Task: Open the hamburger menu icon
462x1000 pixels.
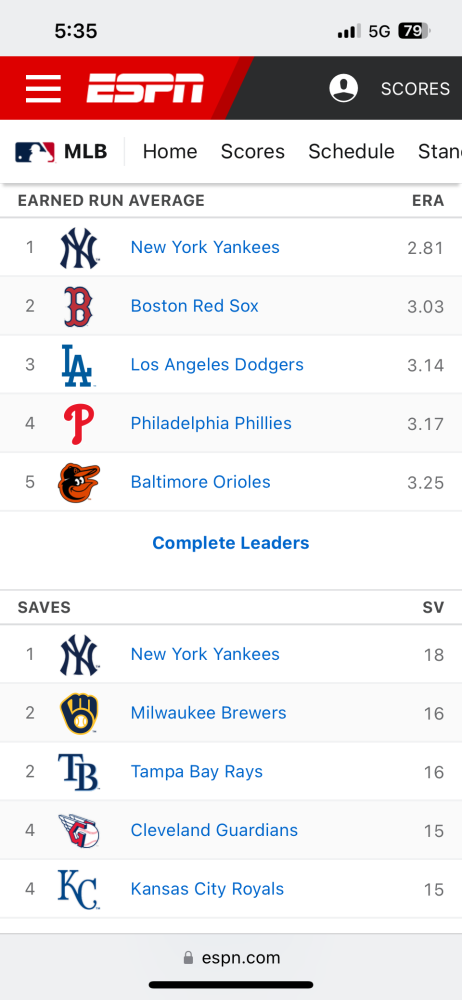Action: point(43,88)
